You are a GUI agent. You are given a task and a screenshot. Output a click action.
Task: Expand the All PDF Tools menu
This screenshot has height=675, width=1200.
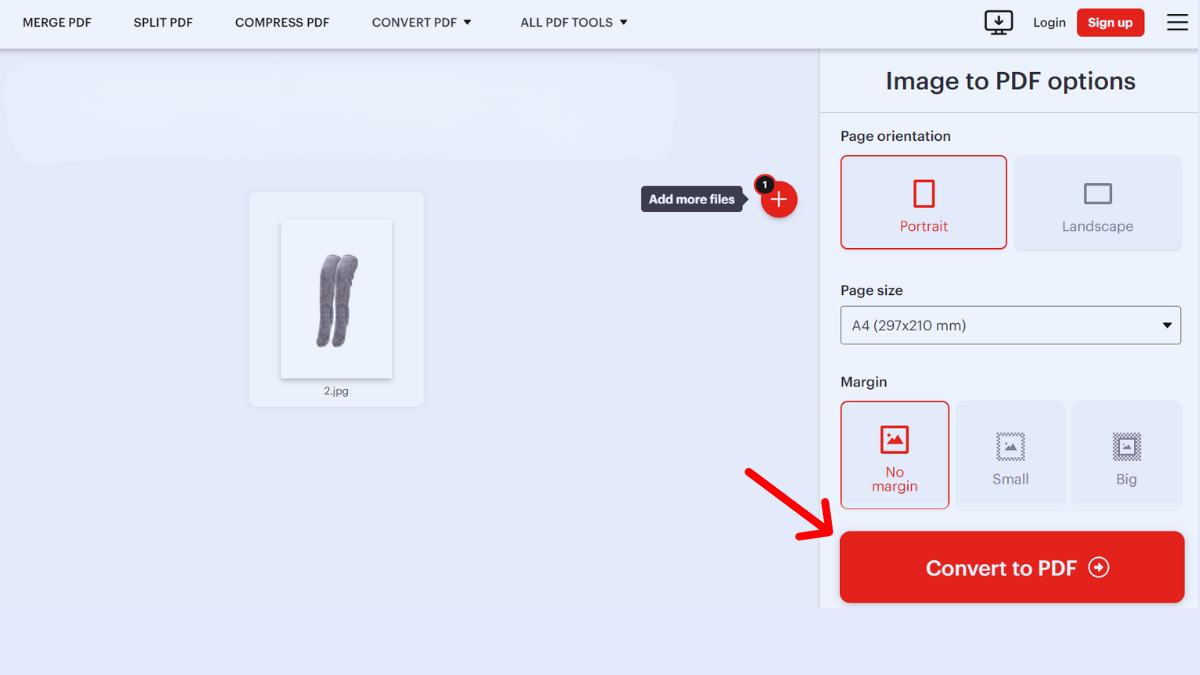574,22
